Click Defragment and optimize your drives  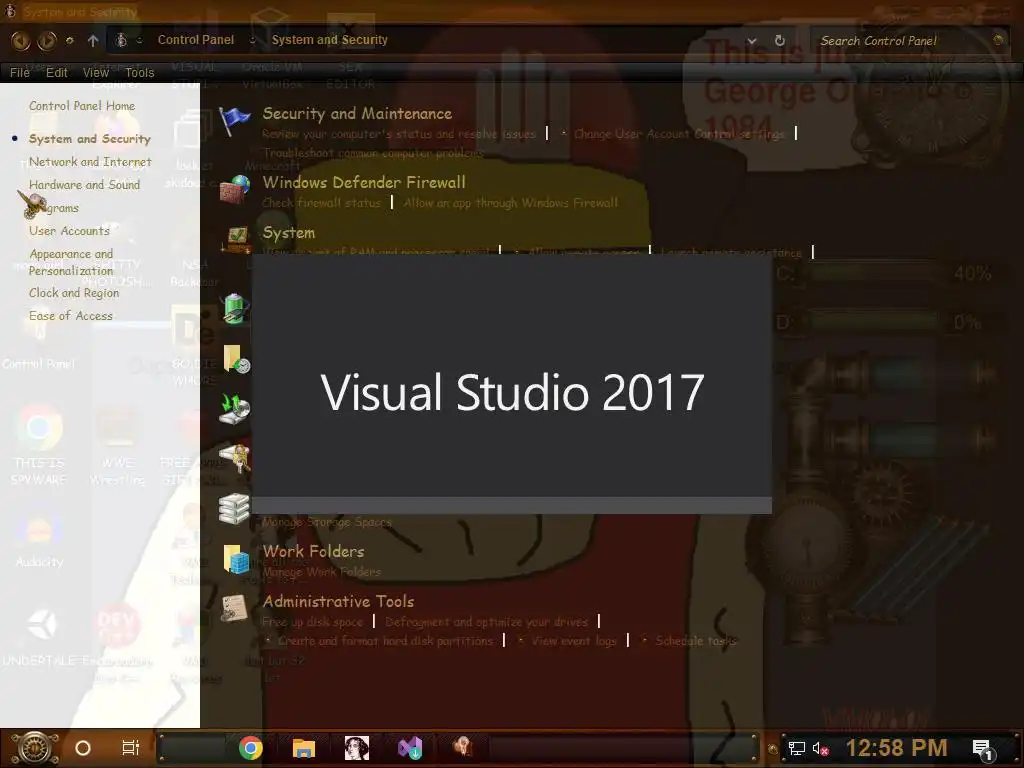click(487, 622)
